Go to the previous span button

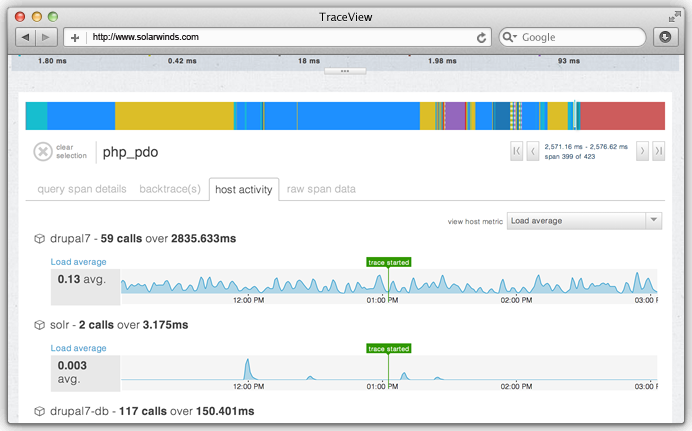point(533,151)
